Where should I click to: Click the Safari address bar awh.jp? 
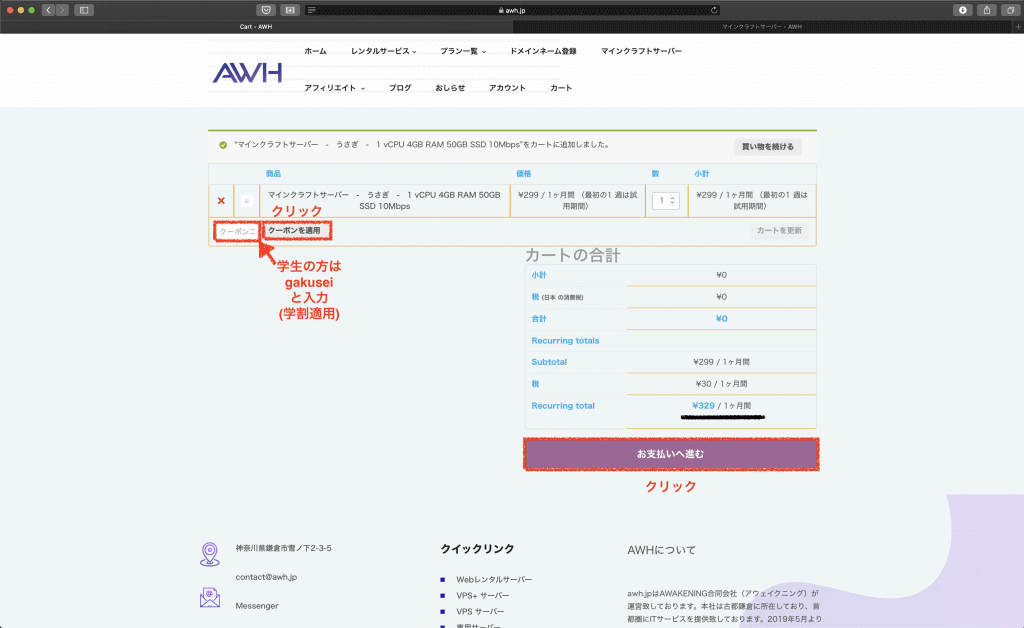511,10
